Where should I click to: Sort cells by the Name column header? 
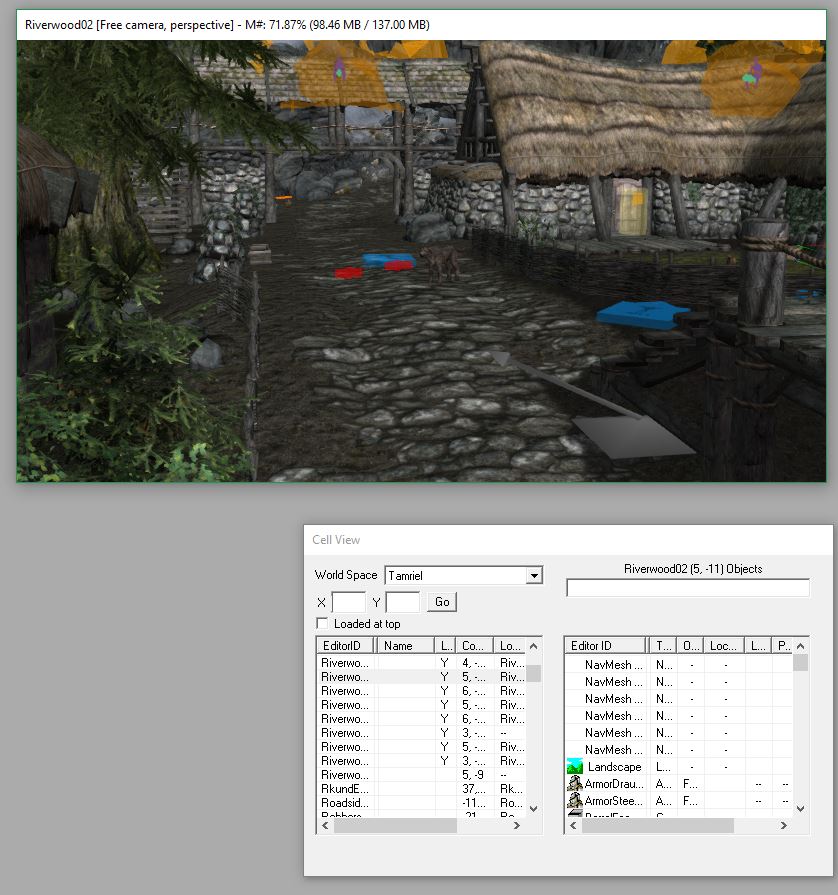coord(405,646)
